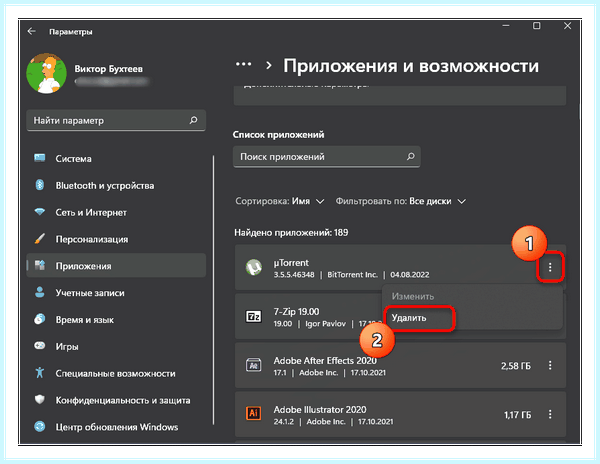Select the Приложения section
Screen dimensions: 600x464
pos(116,265)
